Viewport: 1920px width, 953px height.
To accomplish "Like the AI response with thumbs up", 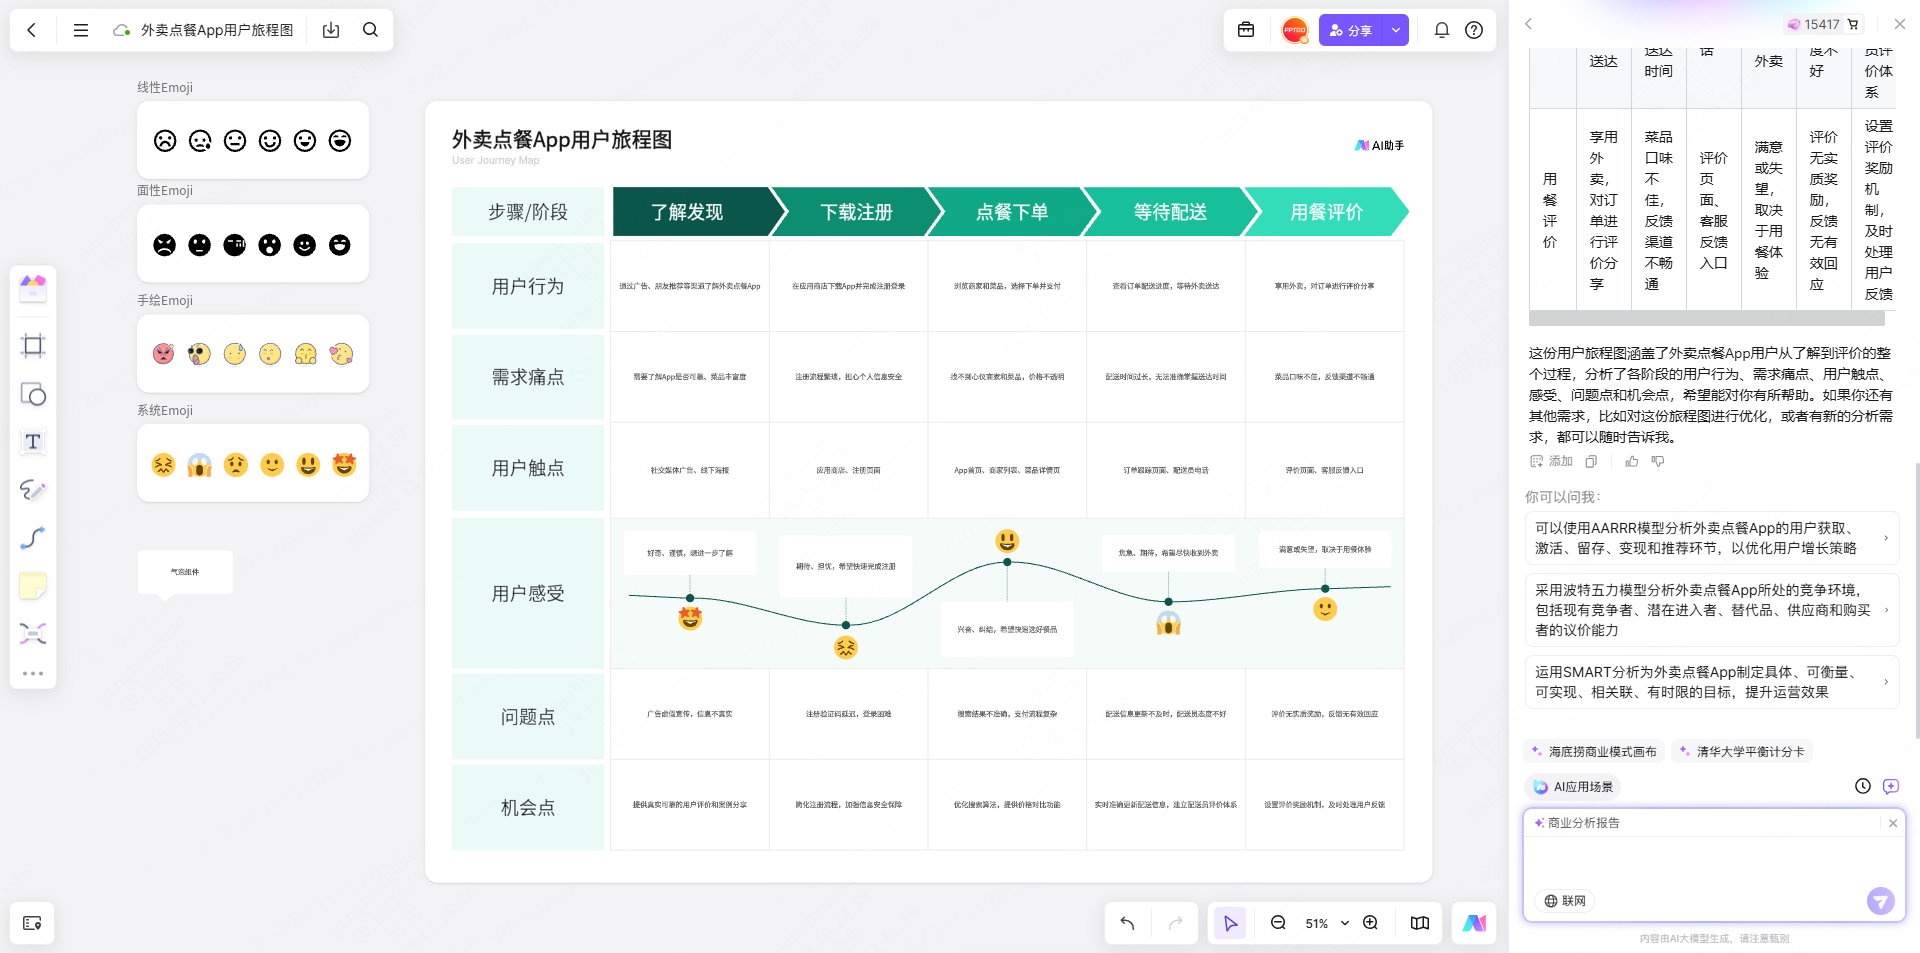I will tap(1632, 461).
